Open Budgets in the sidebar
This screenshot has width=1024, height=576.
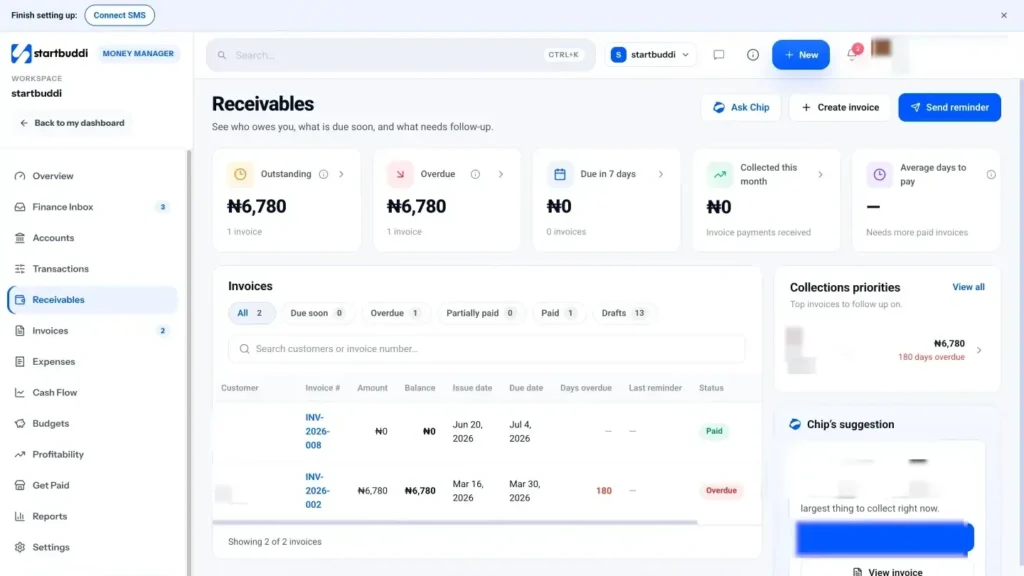point(92,423)
